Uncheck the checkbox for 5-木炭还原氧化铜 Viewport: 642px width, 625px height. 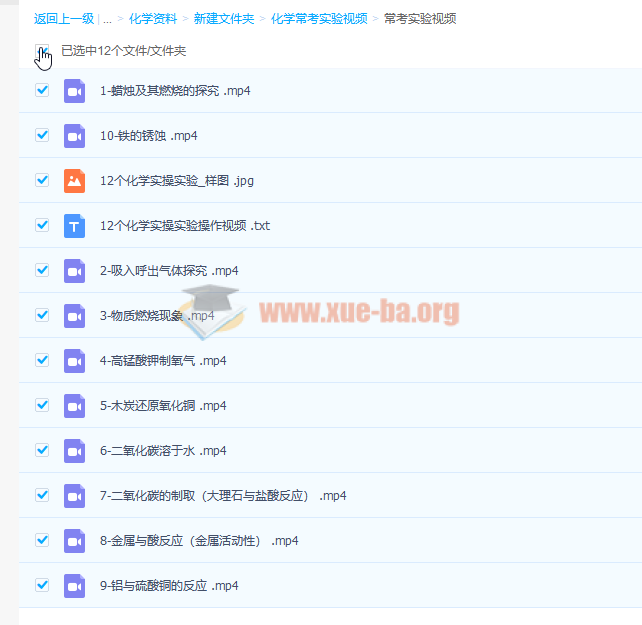point(42,405)
